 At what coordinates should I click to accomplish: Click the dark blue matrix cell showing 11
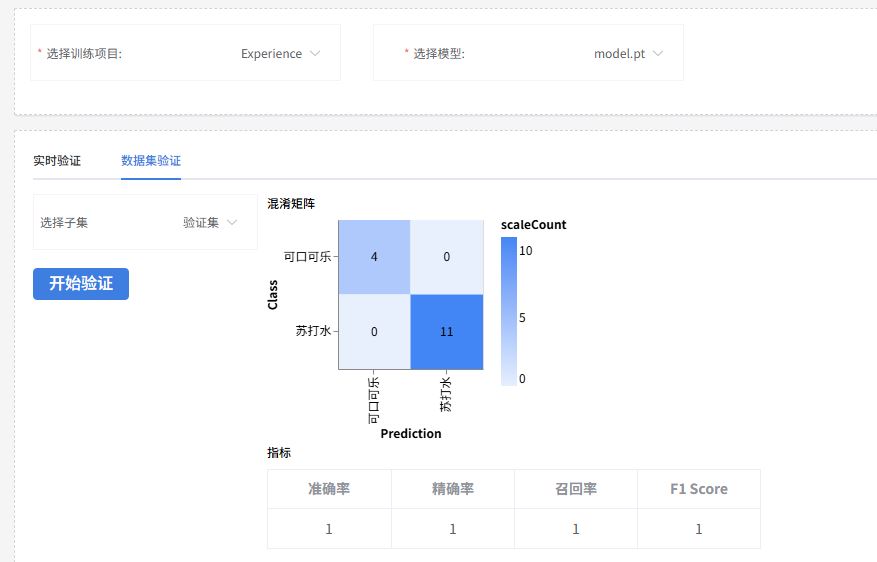[x=446, y=332]
